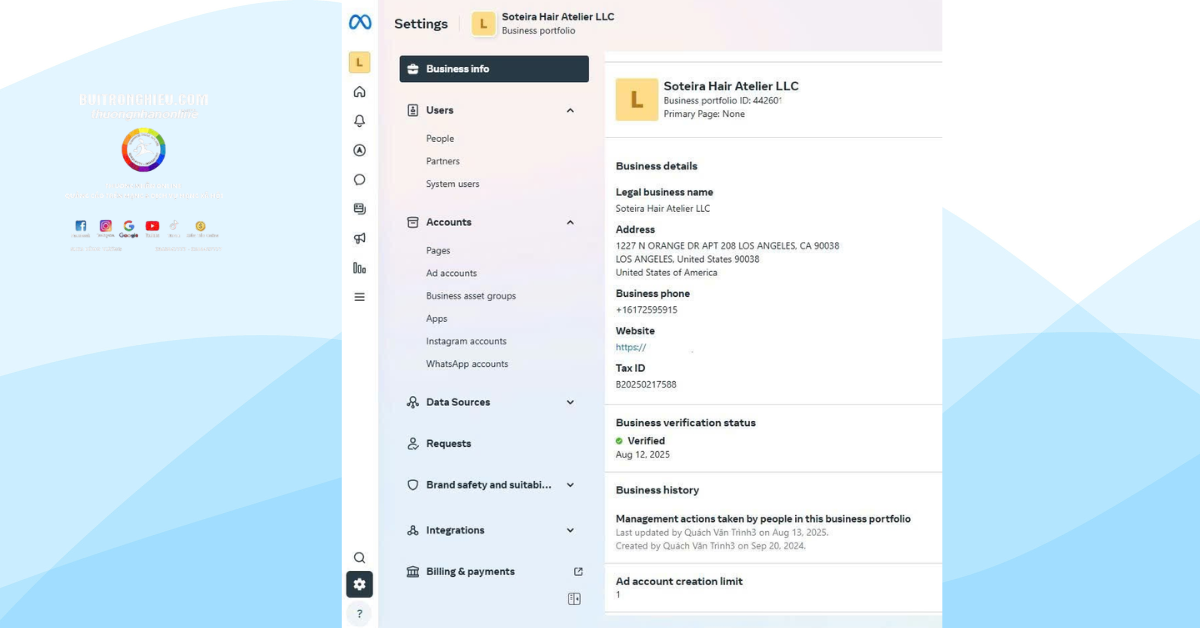Image resolution: width=1200 pixels, height=628 pixels.
Task: Open Business asset groups item
Action: click(471, 296)
